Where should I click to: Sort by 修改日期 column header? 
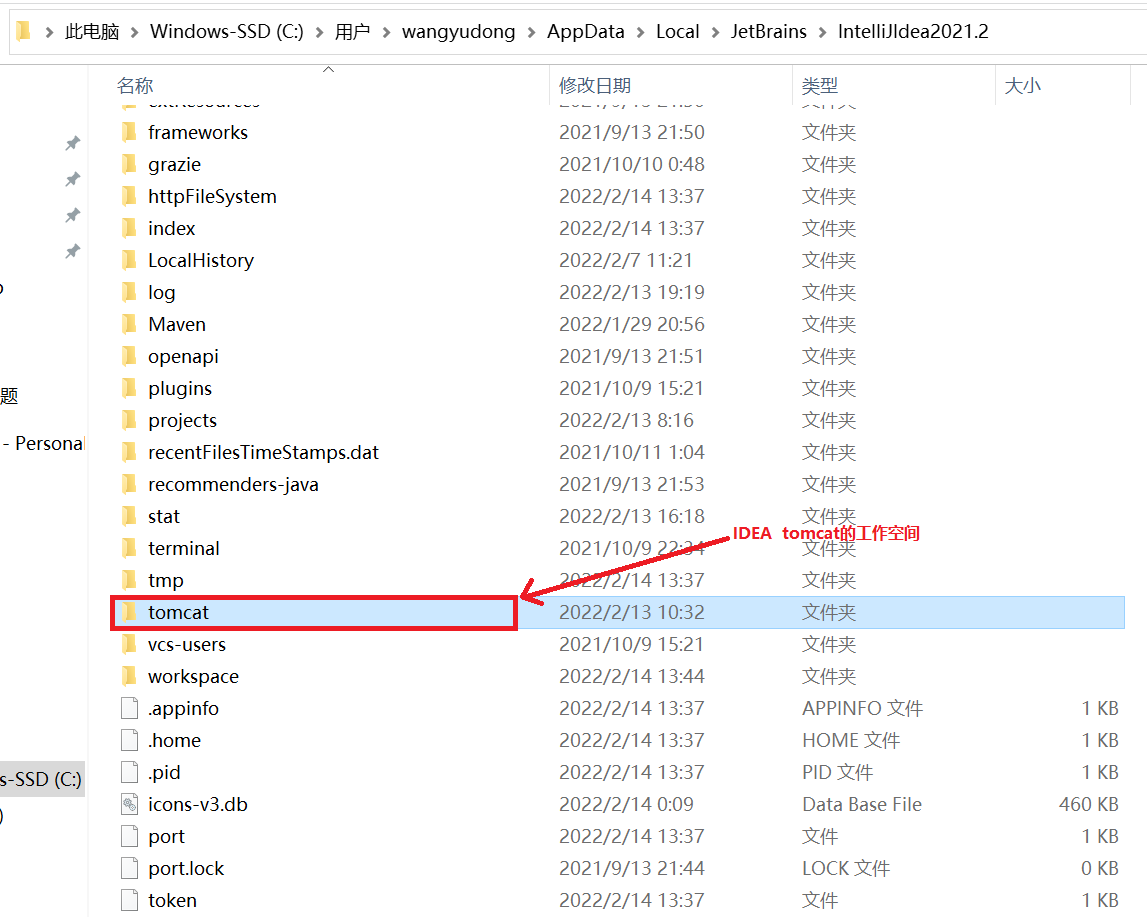click(x=595, y=86)
